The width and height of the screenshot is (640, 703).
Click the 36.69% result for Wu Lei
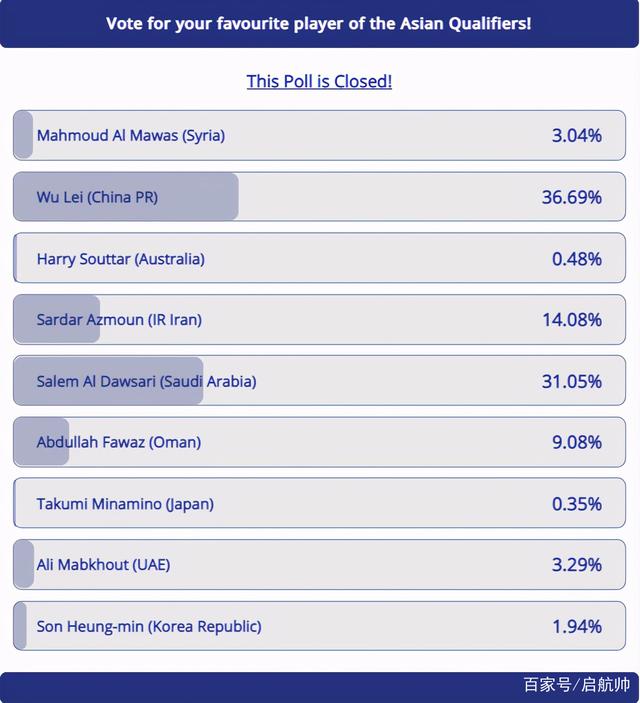(572, 197)
